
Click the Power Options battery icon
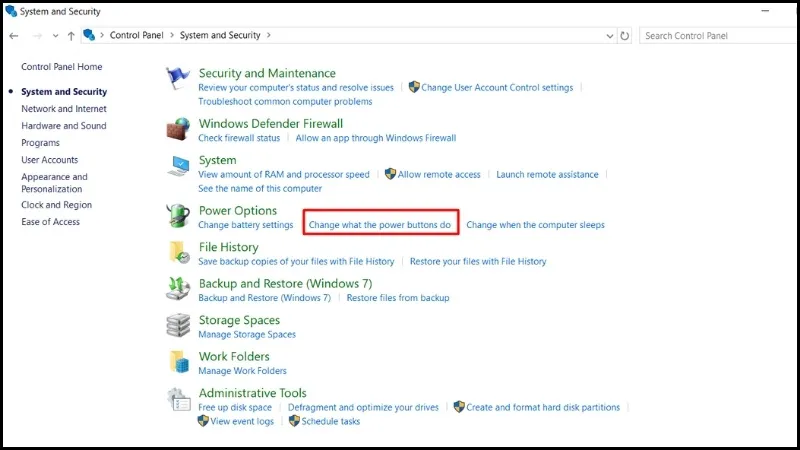pyautogui.click(x=179, y=216)
